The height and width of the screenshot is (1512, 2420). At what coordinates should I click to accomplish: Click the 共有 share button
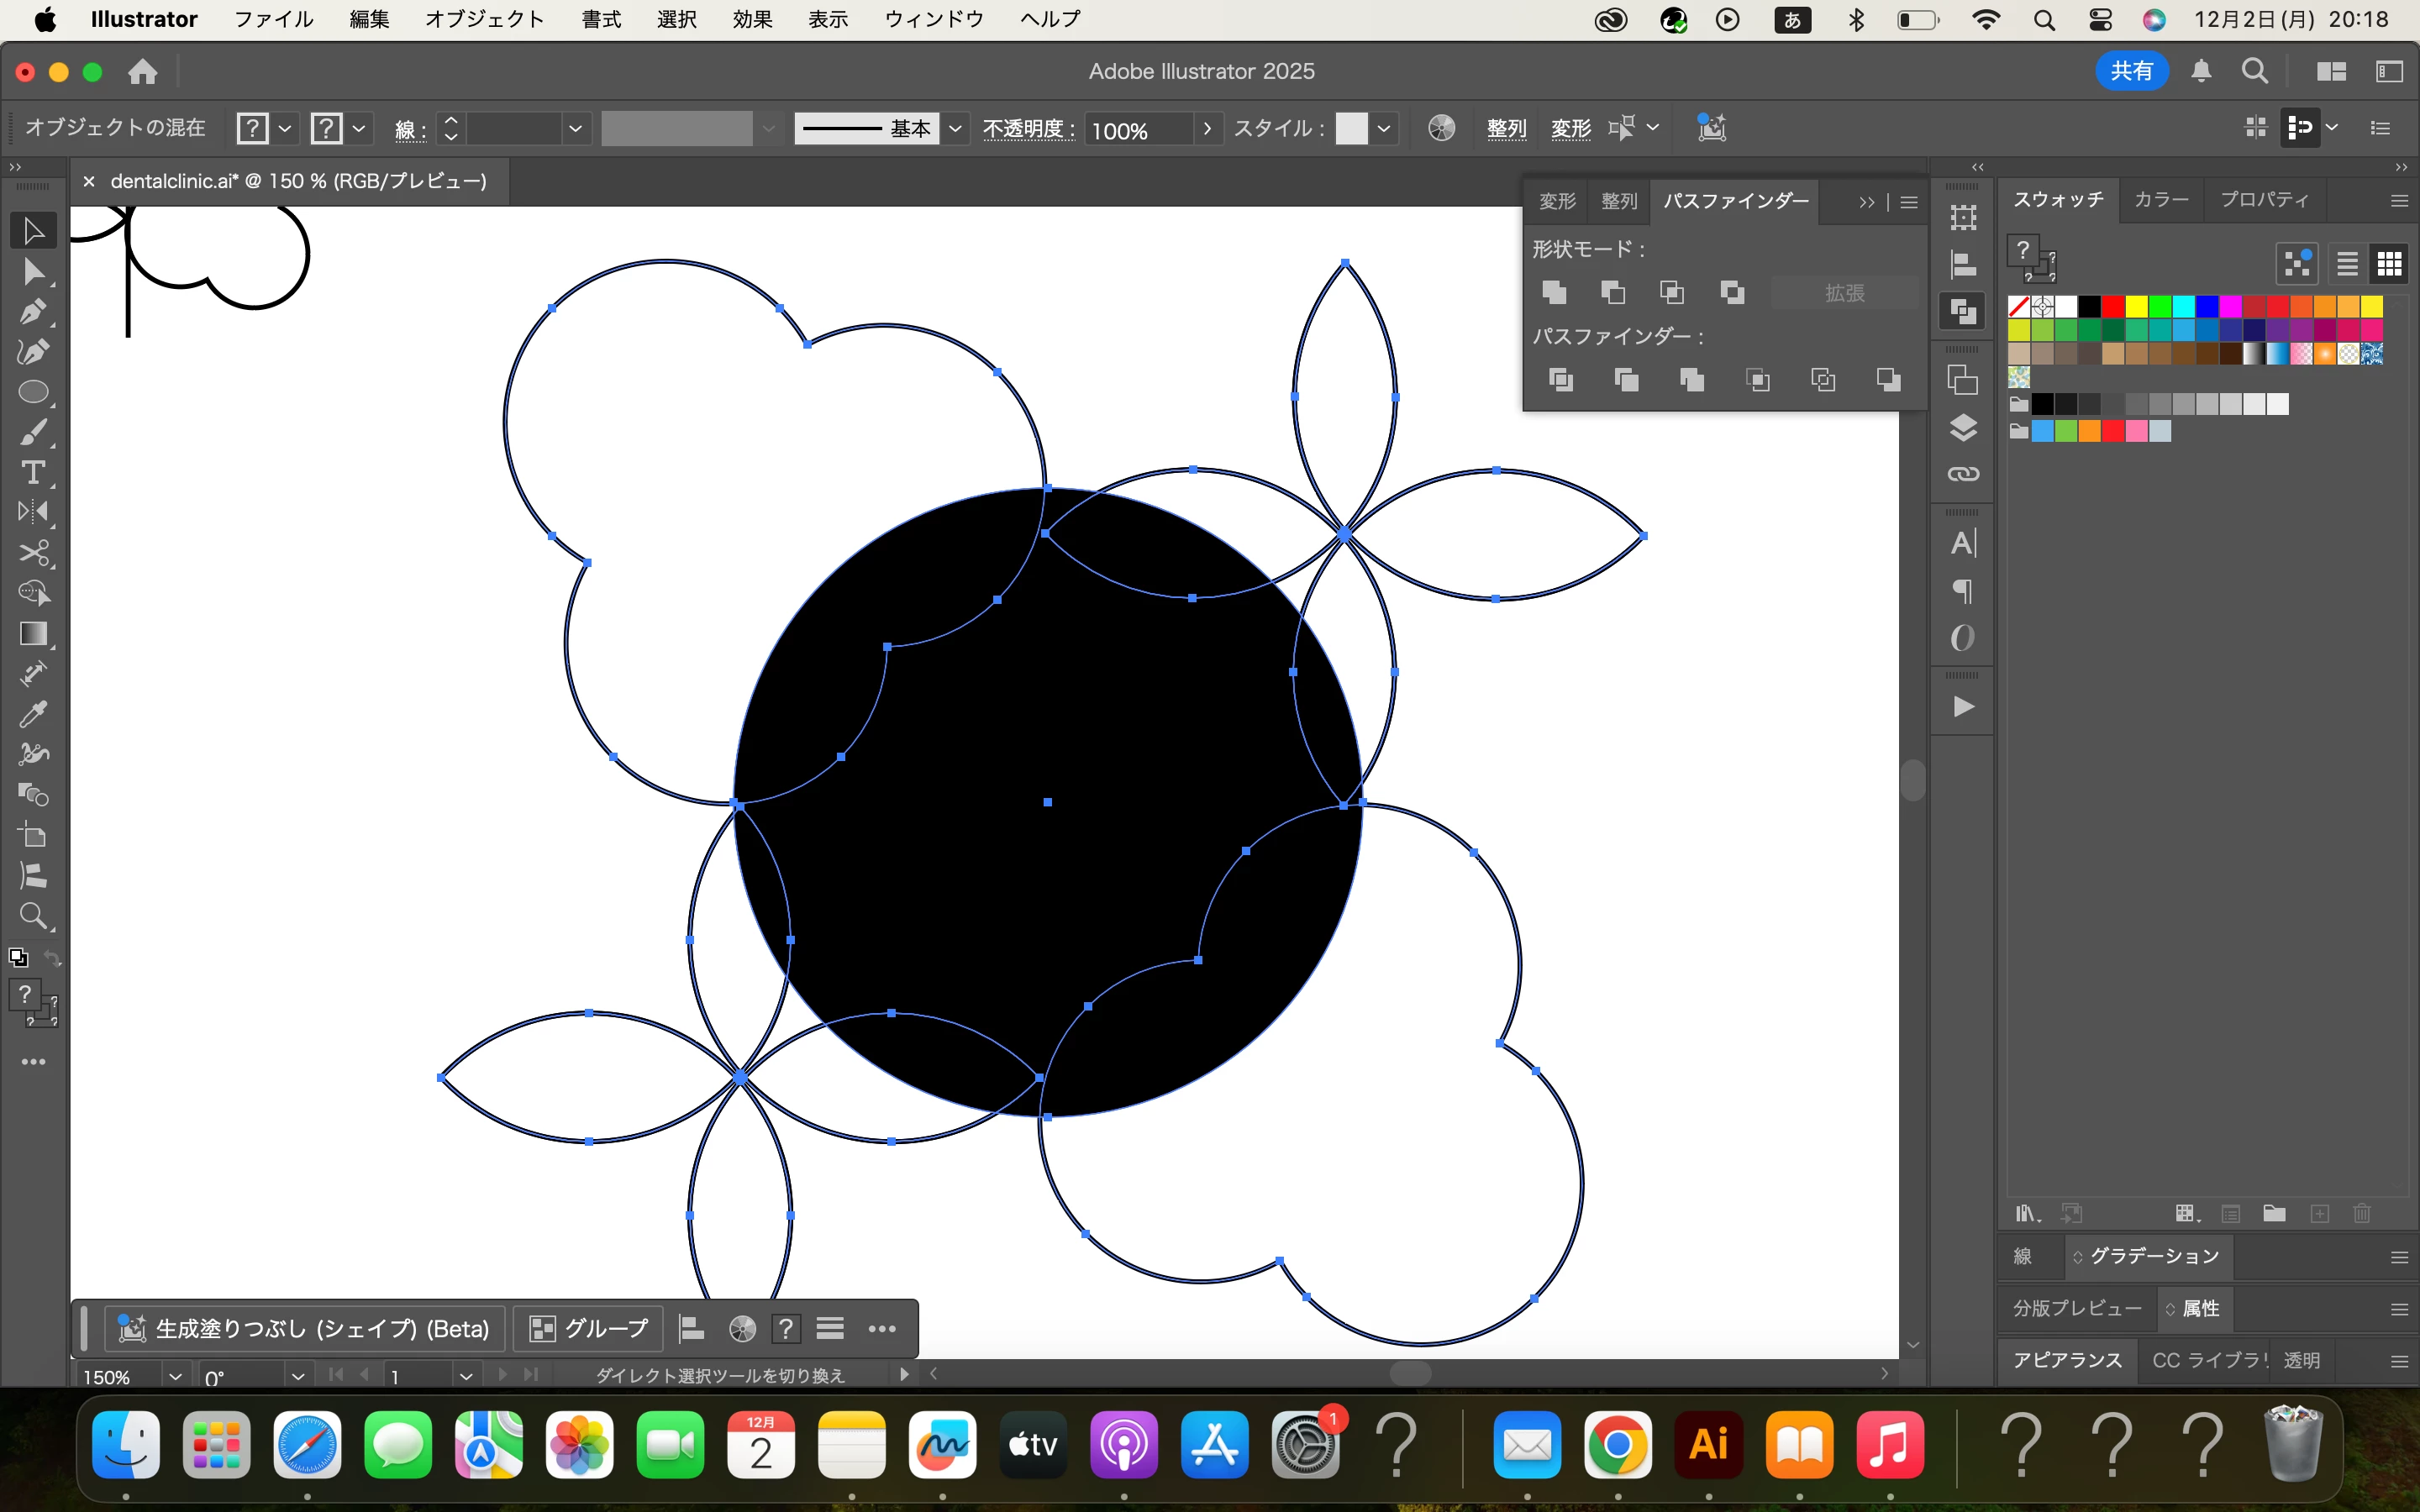click(x=2131, y=71)
